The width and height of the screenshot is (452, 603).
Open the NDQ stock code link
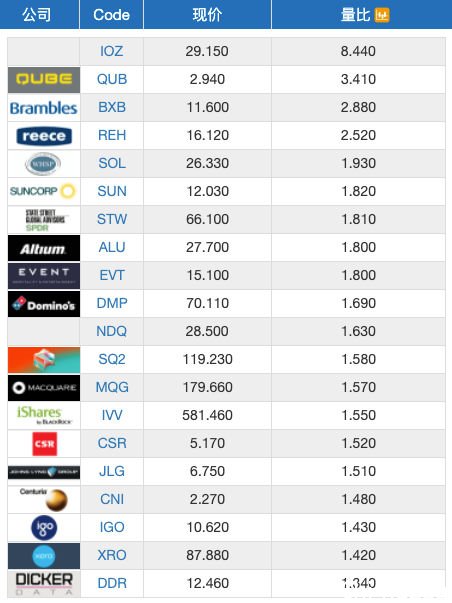pyautogui.click(x=112, y=331)
